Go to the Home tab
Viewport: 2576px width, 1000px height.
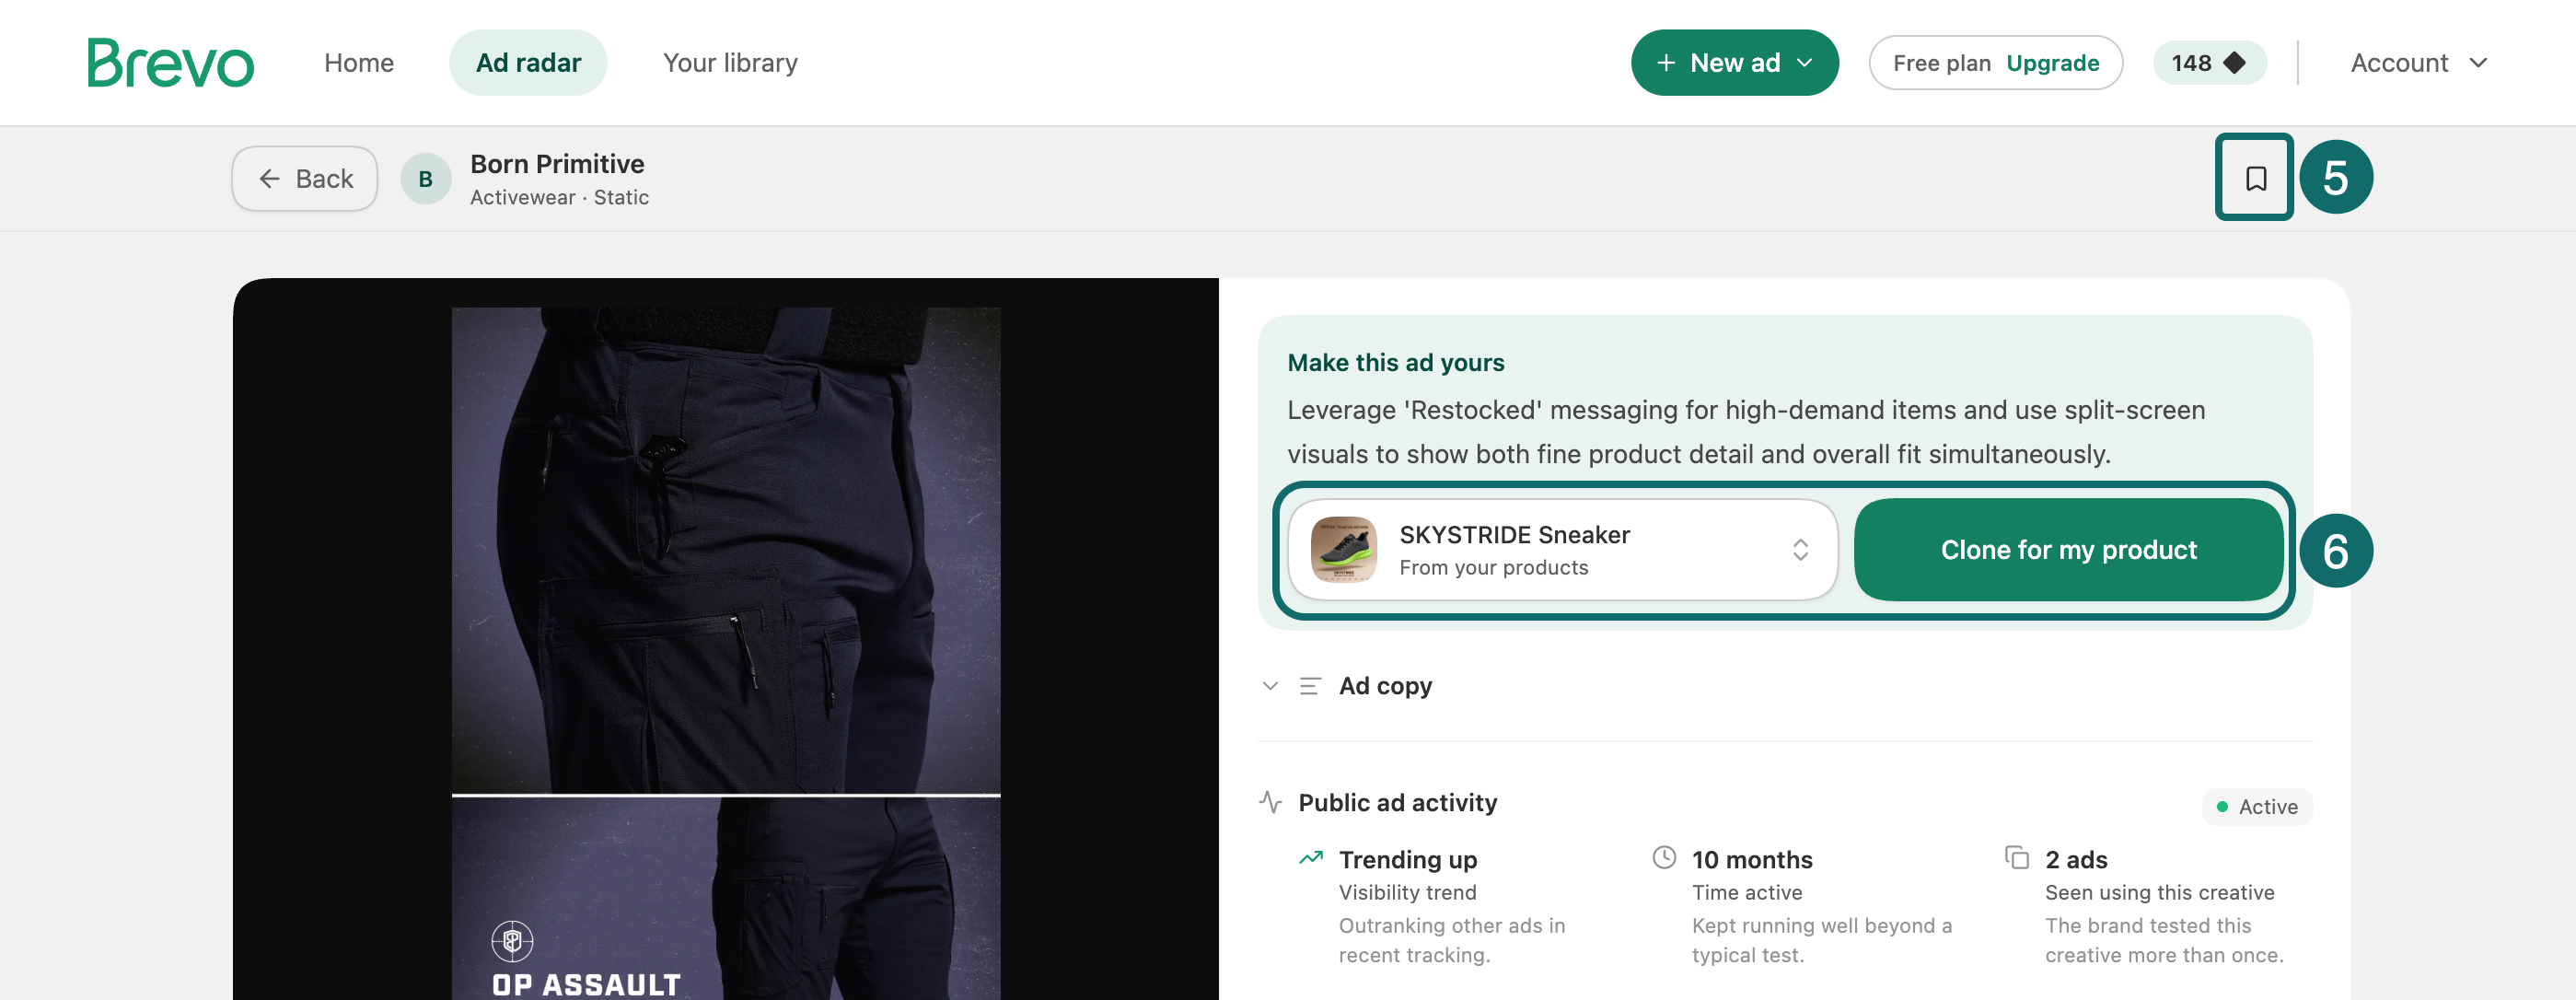coord(359,63)
